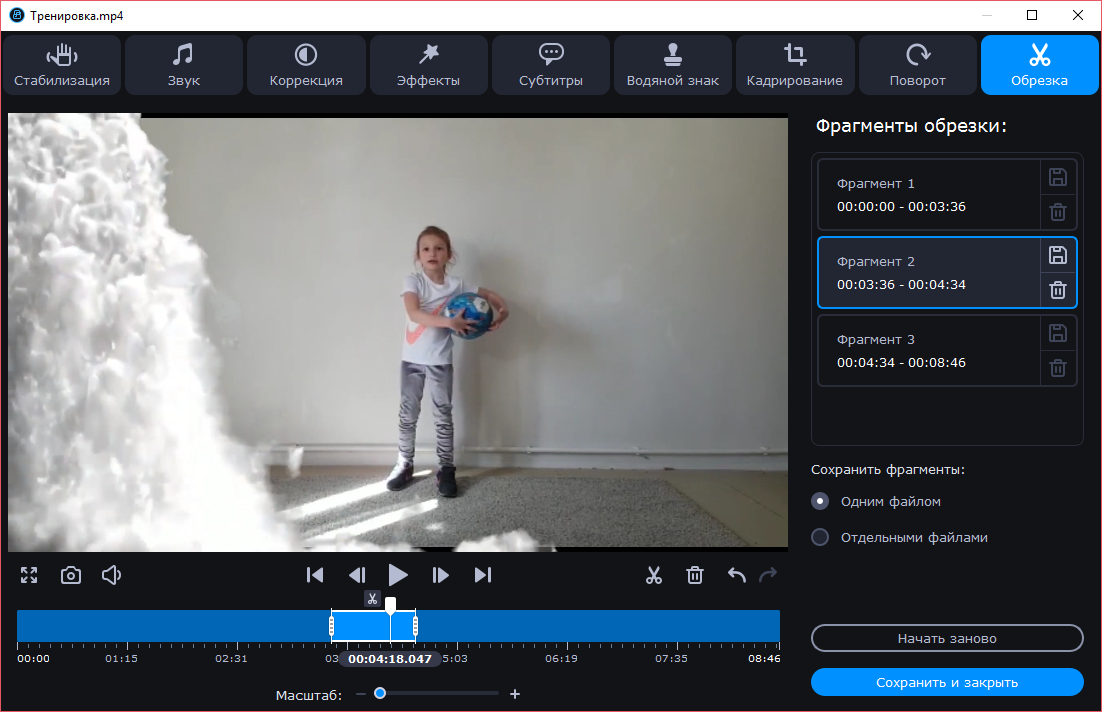
Task: Click the fullscreen expand icon
Action: pos(29,575)
